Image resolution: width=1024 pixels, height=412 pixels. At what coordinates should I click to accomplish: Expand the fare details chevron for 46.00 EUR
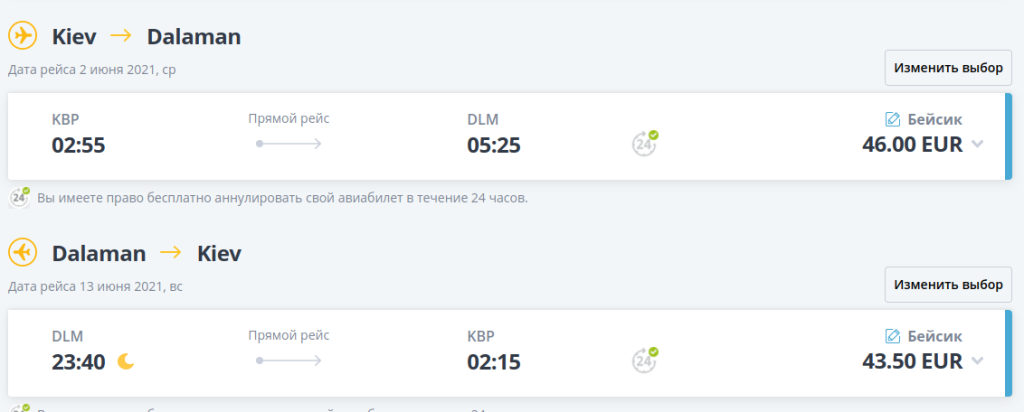tap(978, 144)
